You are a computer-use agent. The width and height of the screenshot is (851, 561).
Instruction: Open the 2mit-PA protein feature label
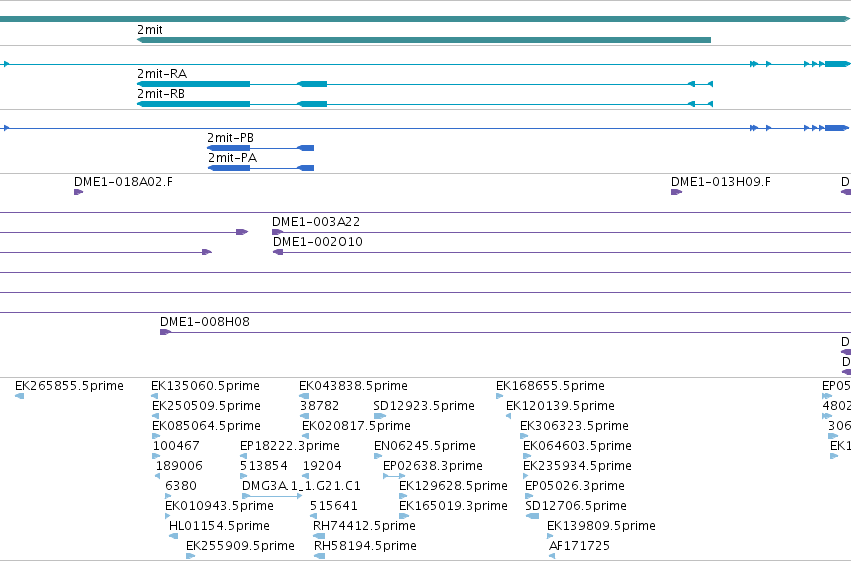pyautogui.click(x=232, y=158)
